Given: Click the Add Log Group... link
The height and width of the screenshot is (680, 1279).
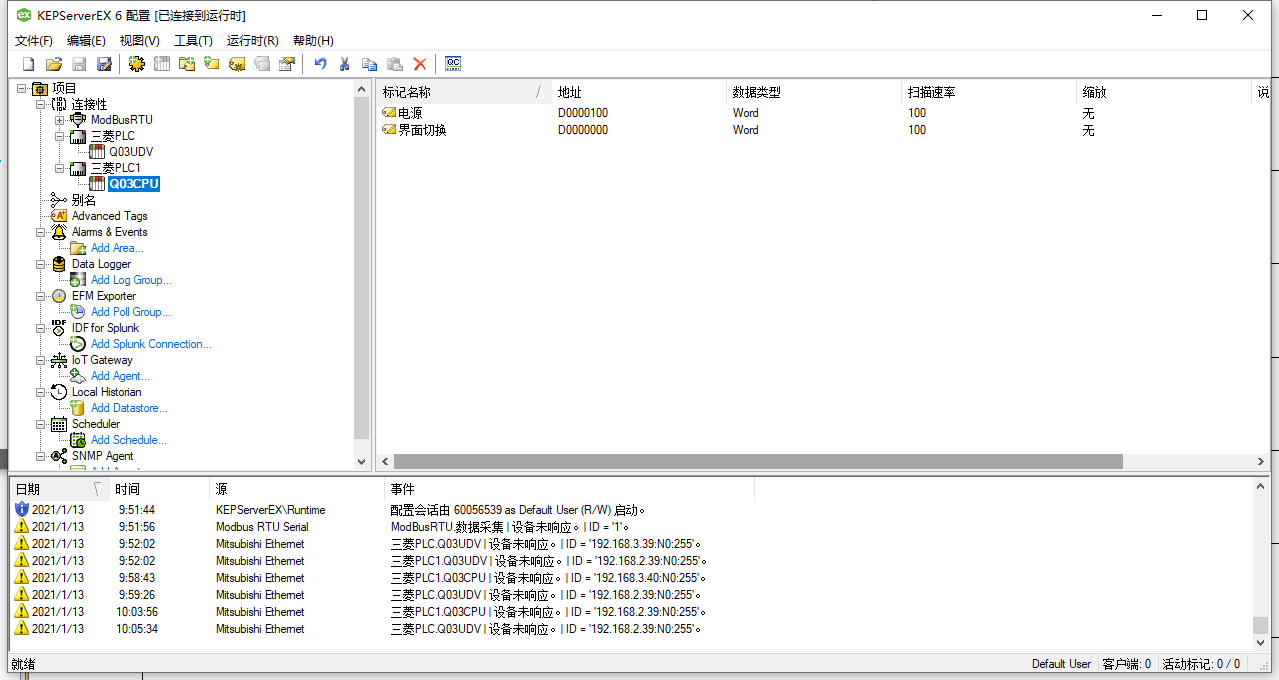Looking at the screenshot, I should (131, 280).
